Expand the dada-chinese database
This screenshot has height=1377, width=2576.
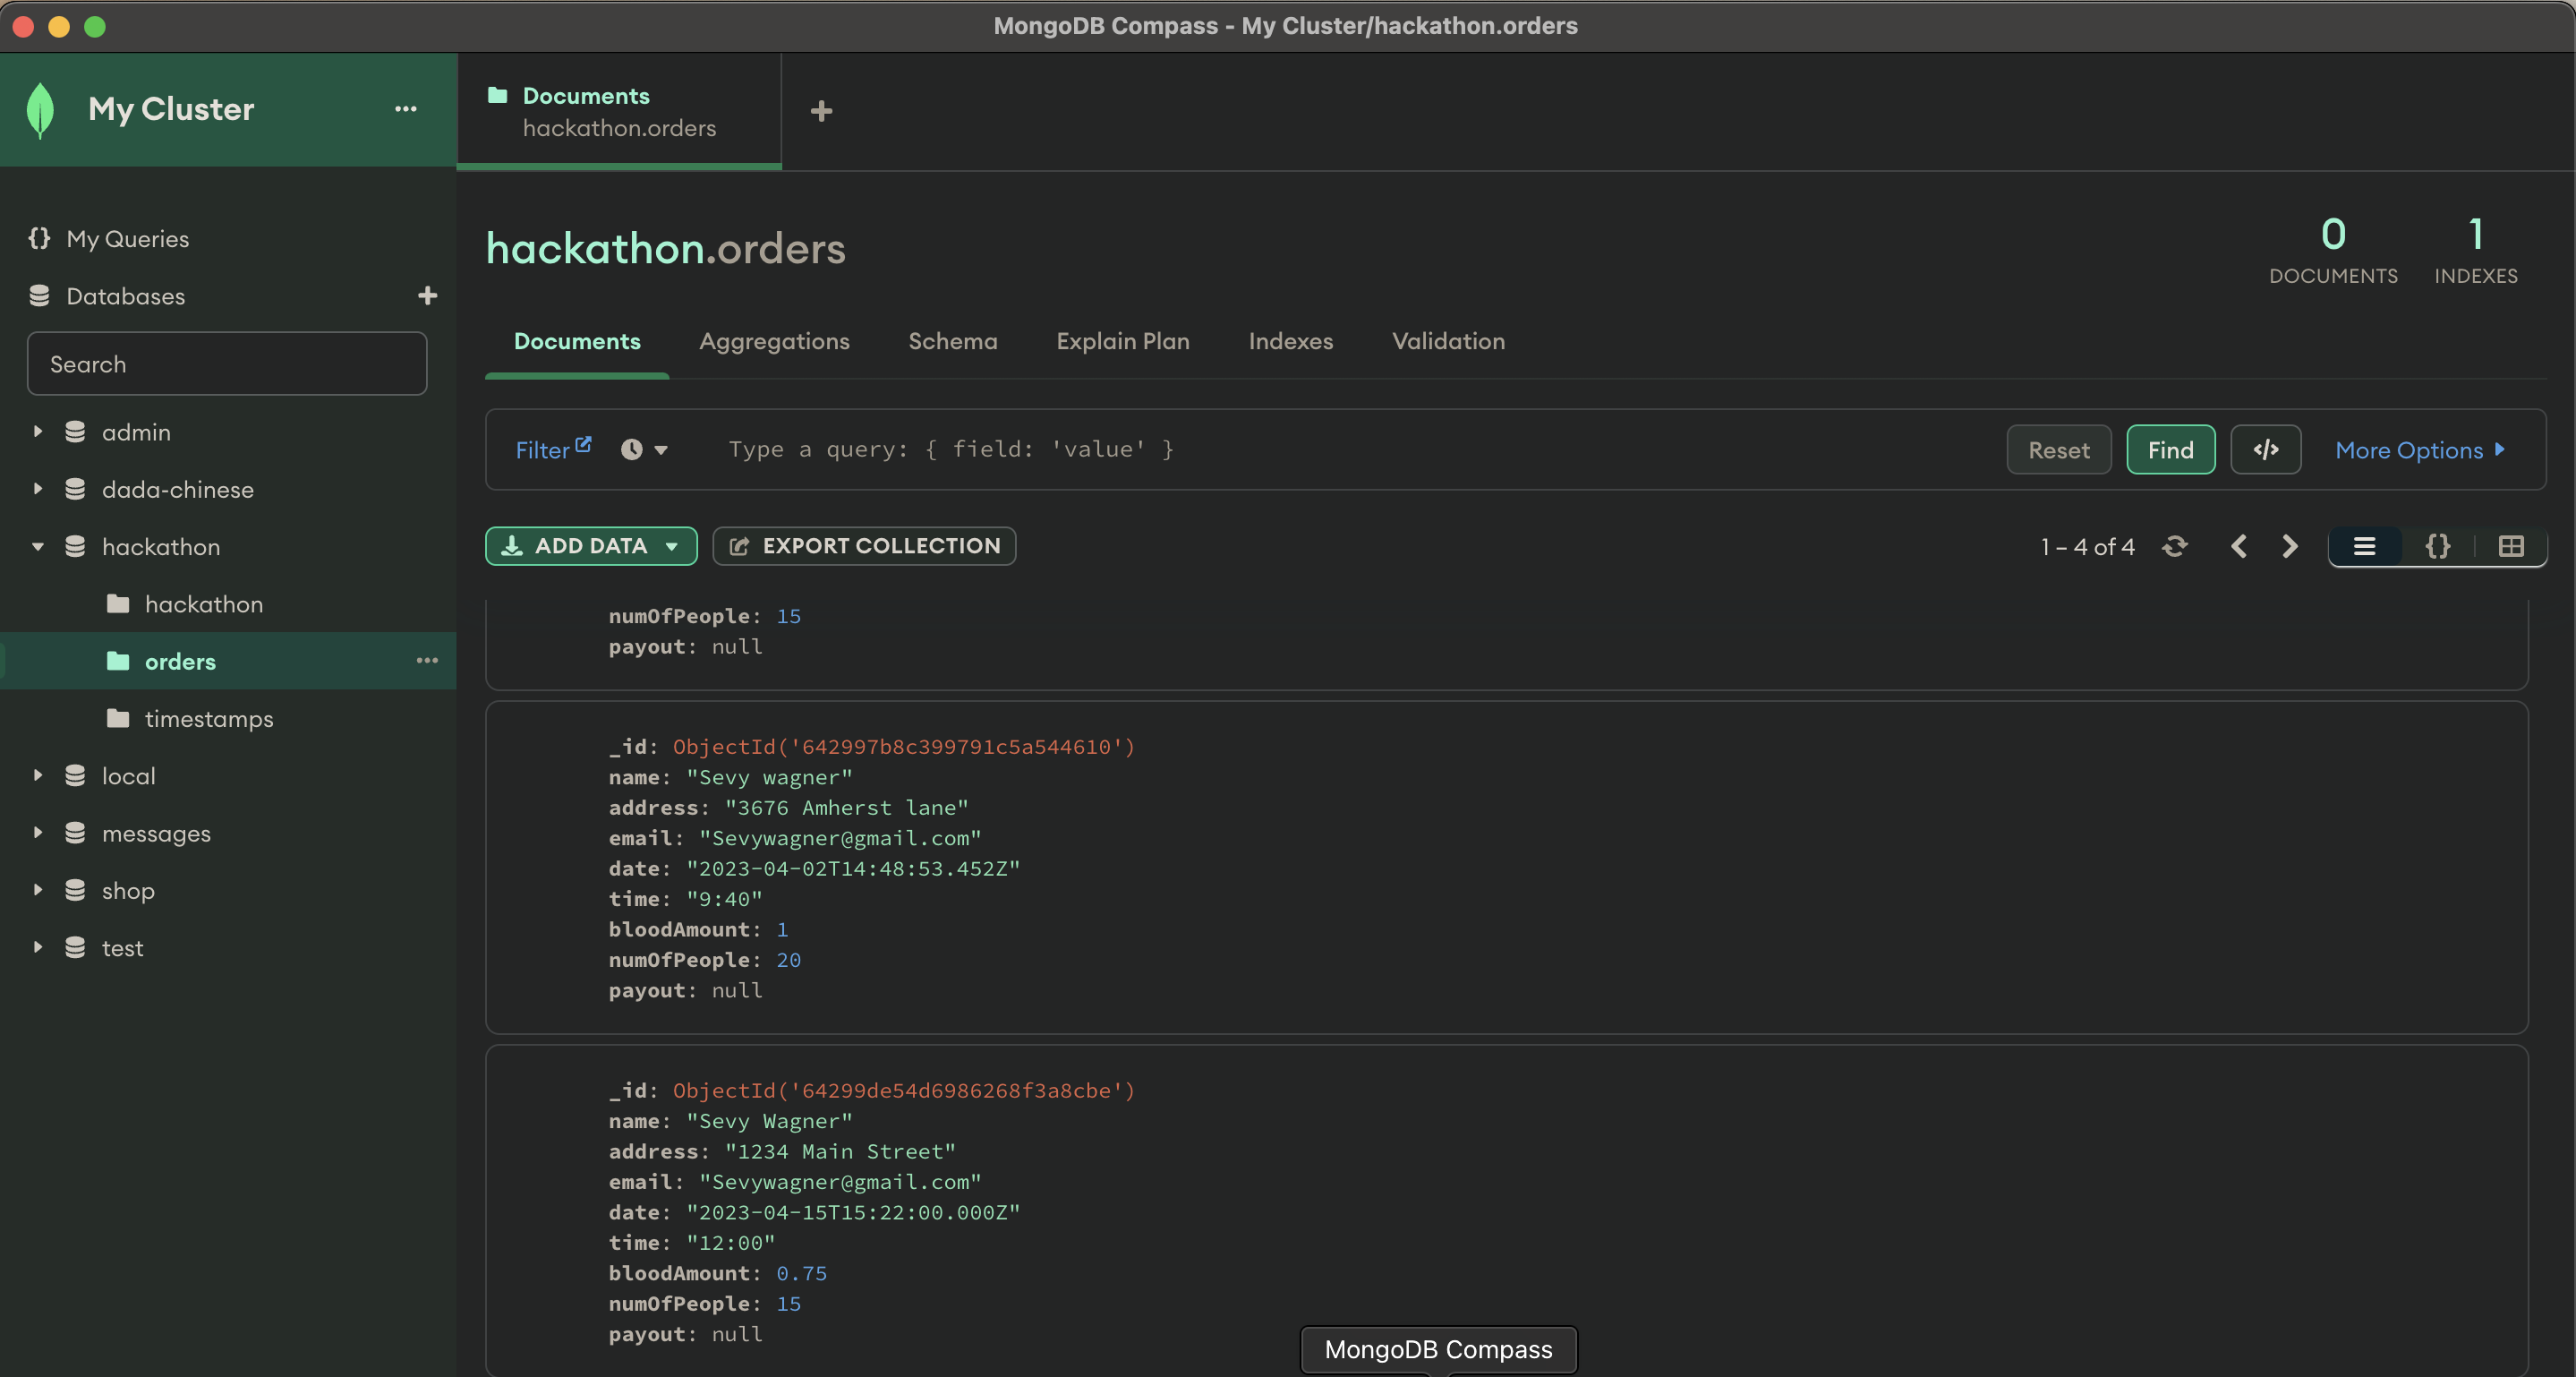coord(38,490)
